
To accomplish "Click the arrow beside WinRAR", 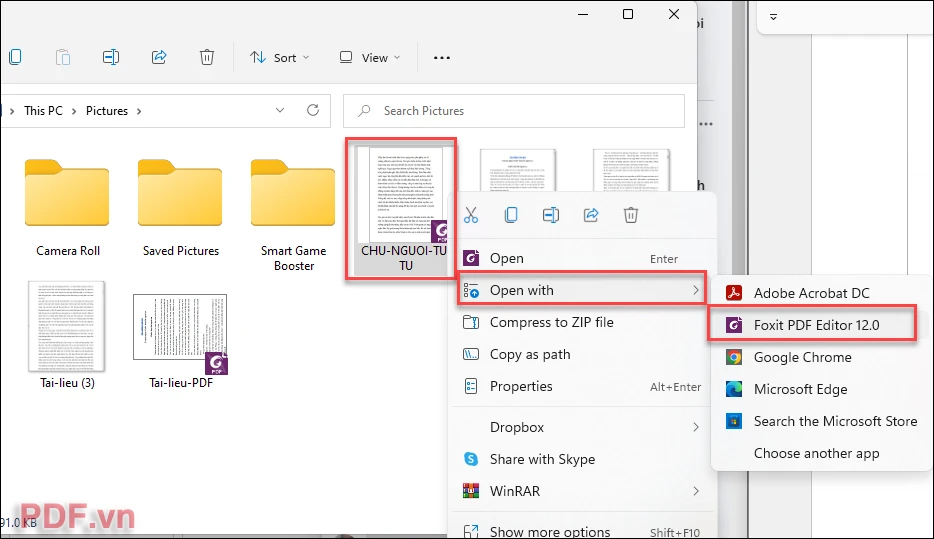I will click(695, 491).
